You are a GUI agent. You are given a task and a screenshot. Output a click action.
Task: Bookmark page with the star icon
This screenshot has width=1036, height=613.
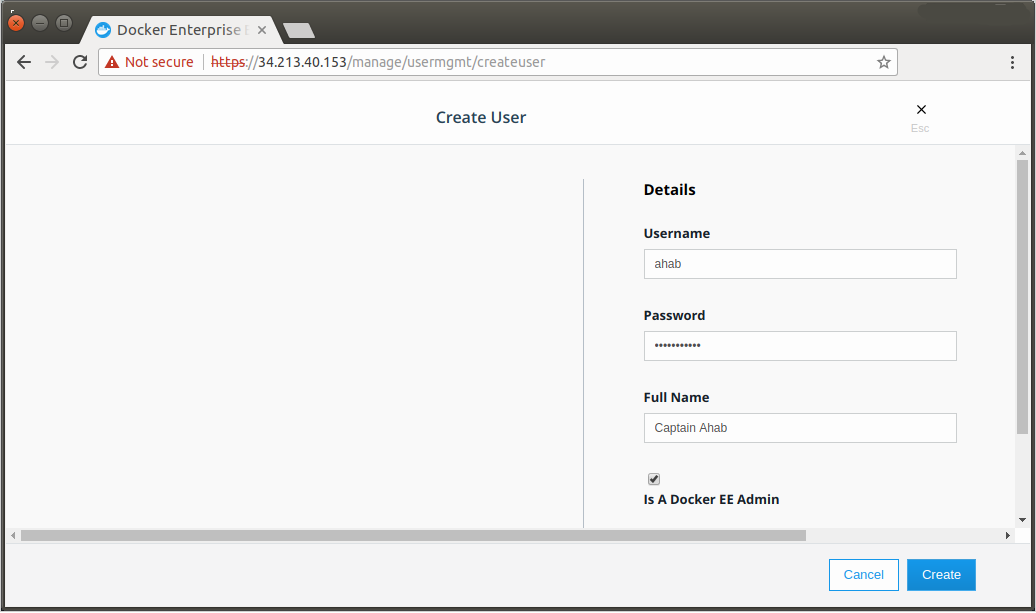883,62
